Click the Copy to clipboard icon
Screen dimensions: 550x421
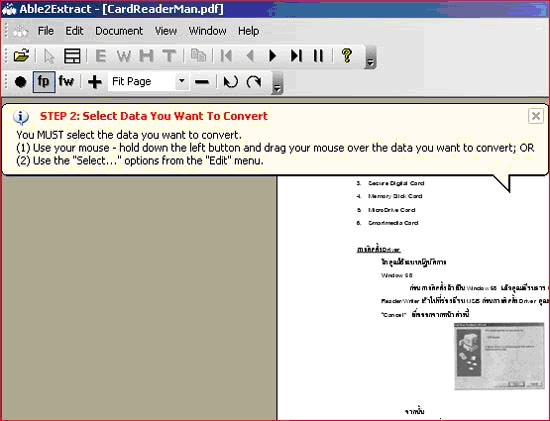pos(199,56)
